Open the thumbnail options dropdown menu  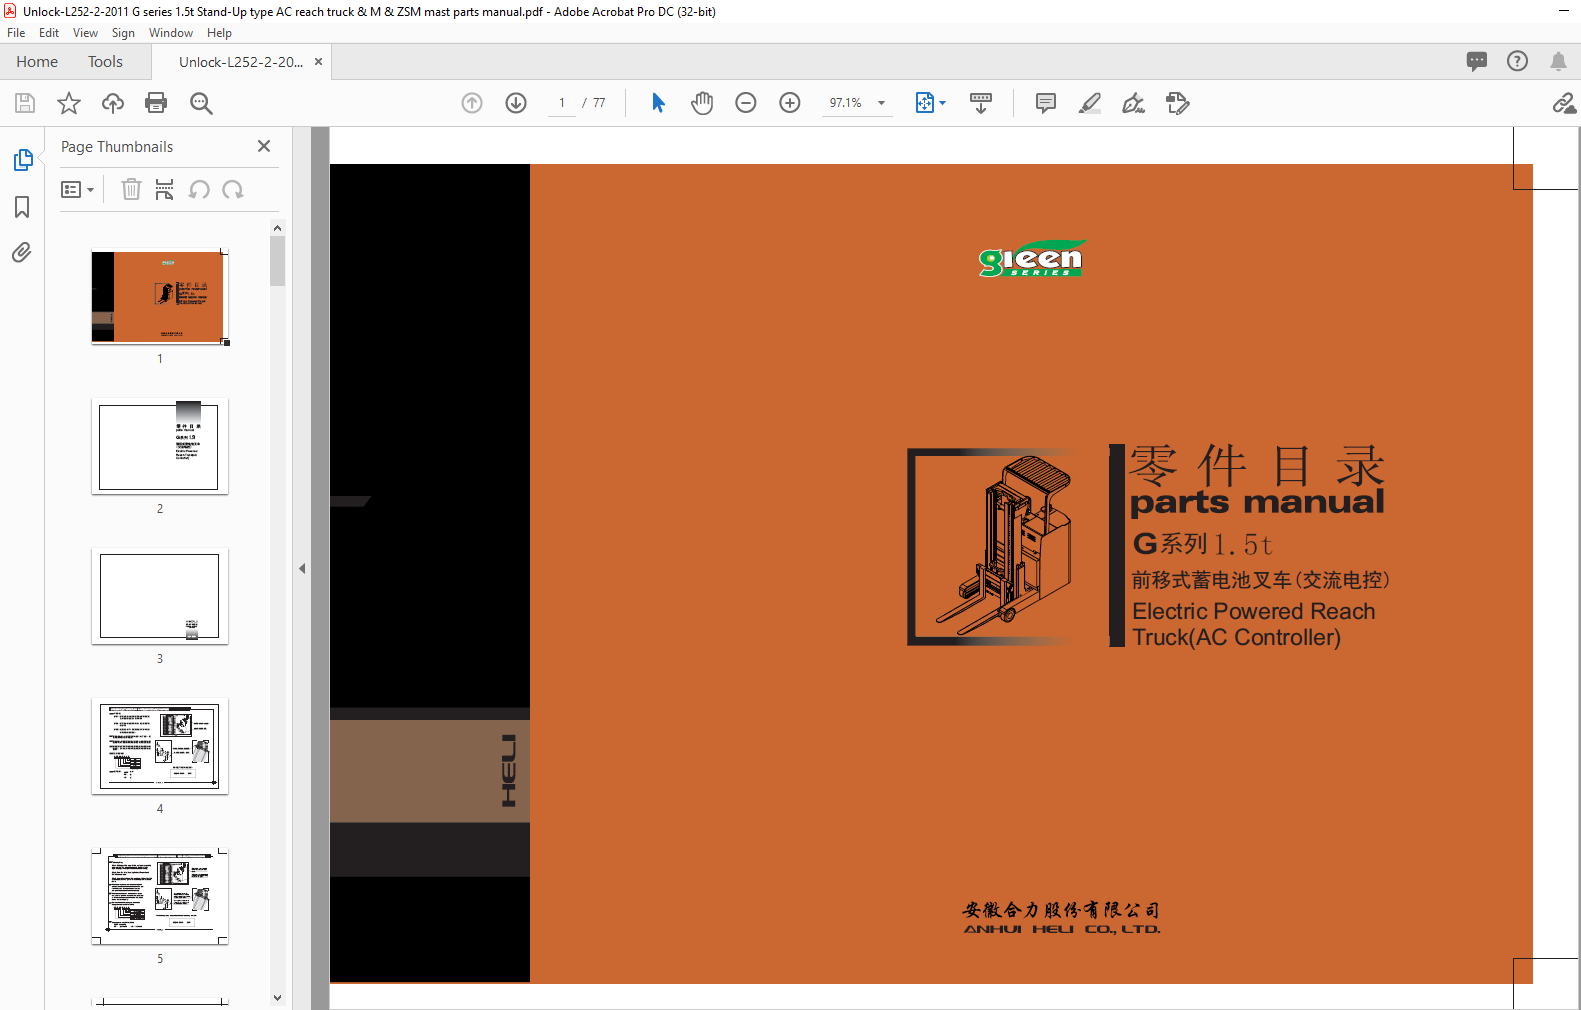(x=77, y=189)
